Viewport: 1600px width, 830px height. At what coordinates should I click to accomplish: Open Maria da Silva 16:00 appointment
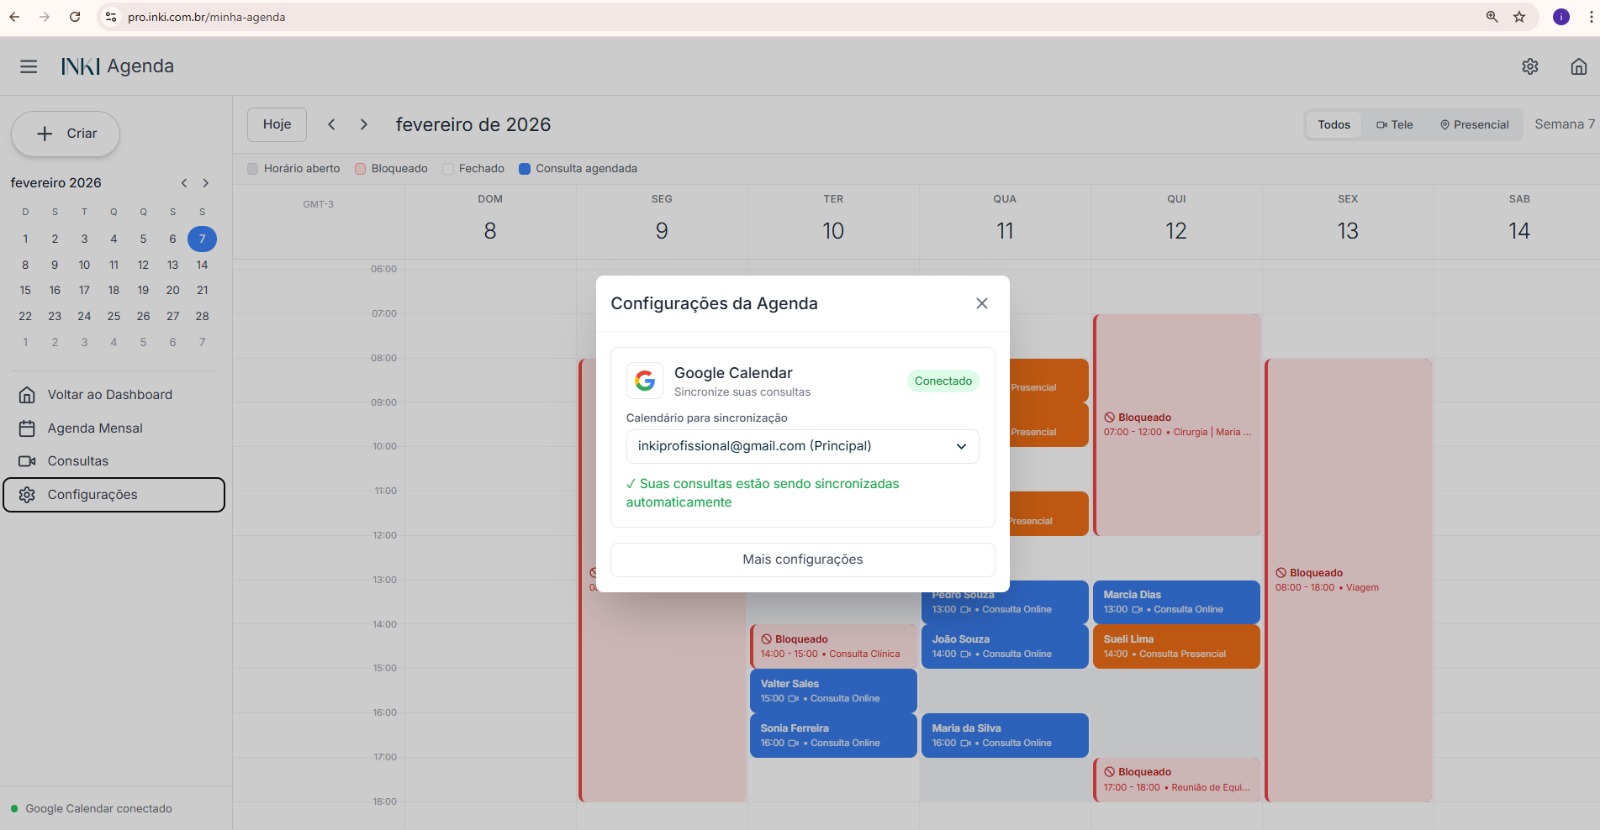coord(1004,735)
